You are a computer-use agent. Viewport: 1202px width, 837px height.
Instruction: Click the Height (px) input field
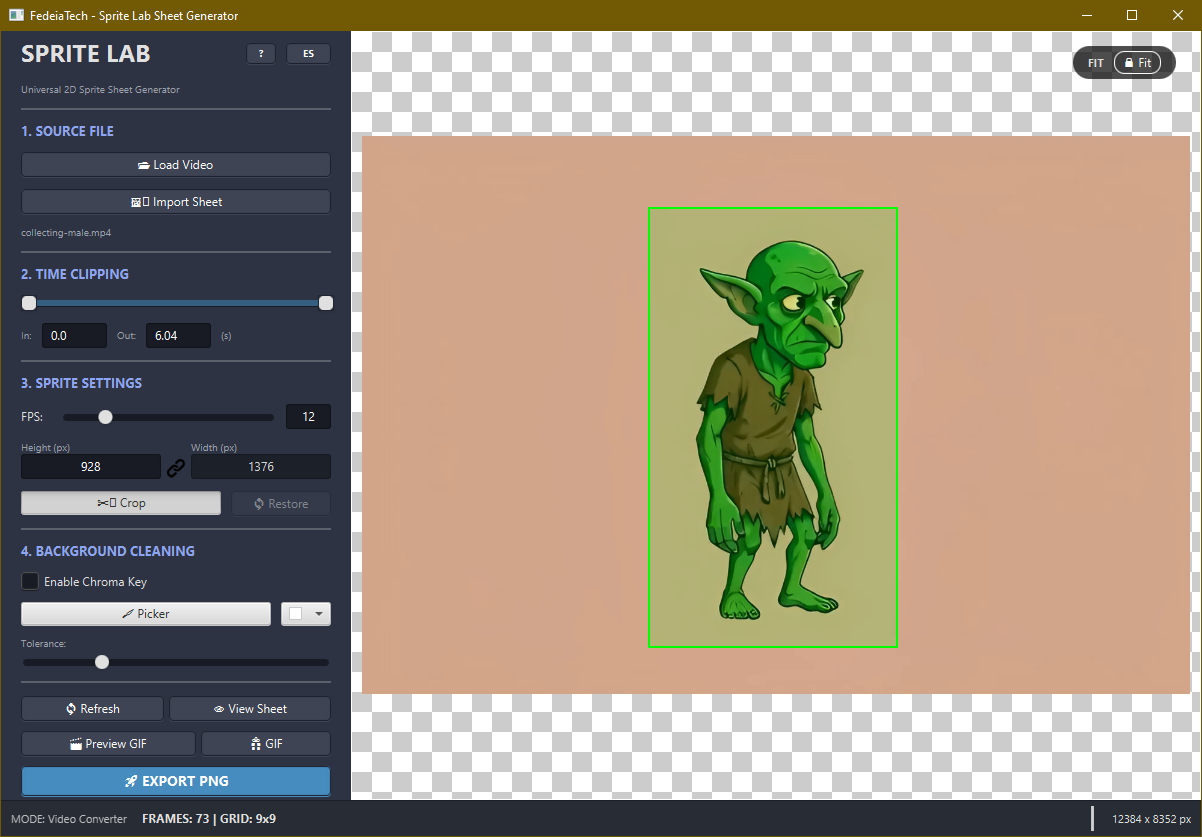click(91, 467)
